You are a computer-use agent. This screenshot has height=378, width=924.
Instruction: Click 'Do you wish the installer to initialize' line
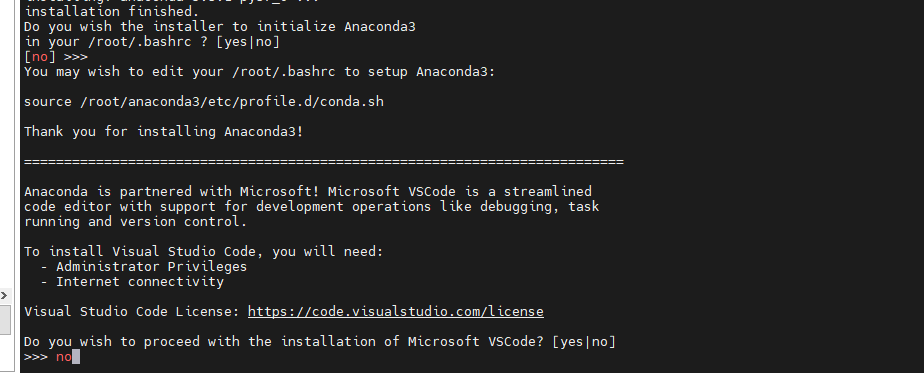click(220, 27)
